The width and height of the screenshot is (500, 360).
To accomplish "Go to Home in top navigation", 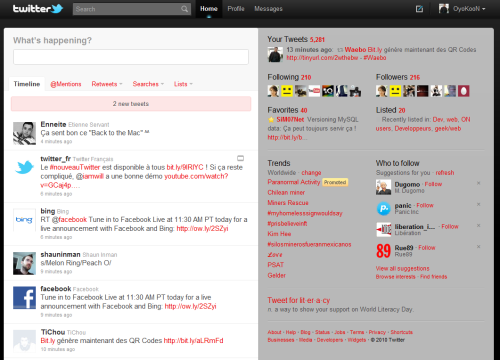I will coord(209,9).
